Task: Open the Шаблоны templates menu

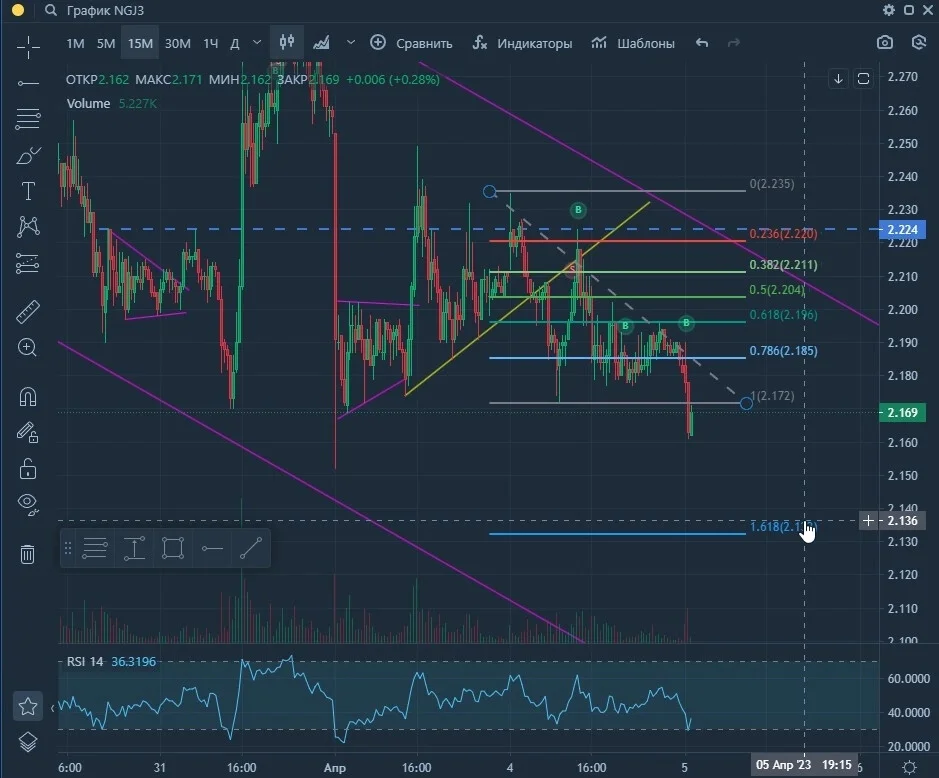Action: pyautogui.click(x=633, y=43)
